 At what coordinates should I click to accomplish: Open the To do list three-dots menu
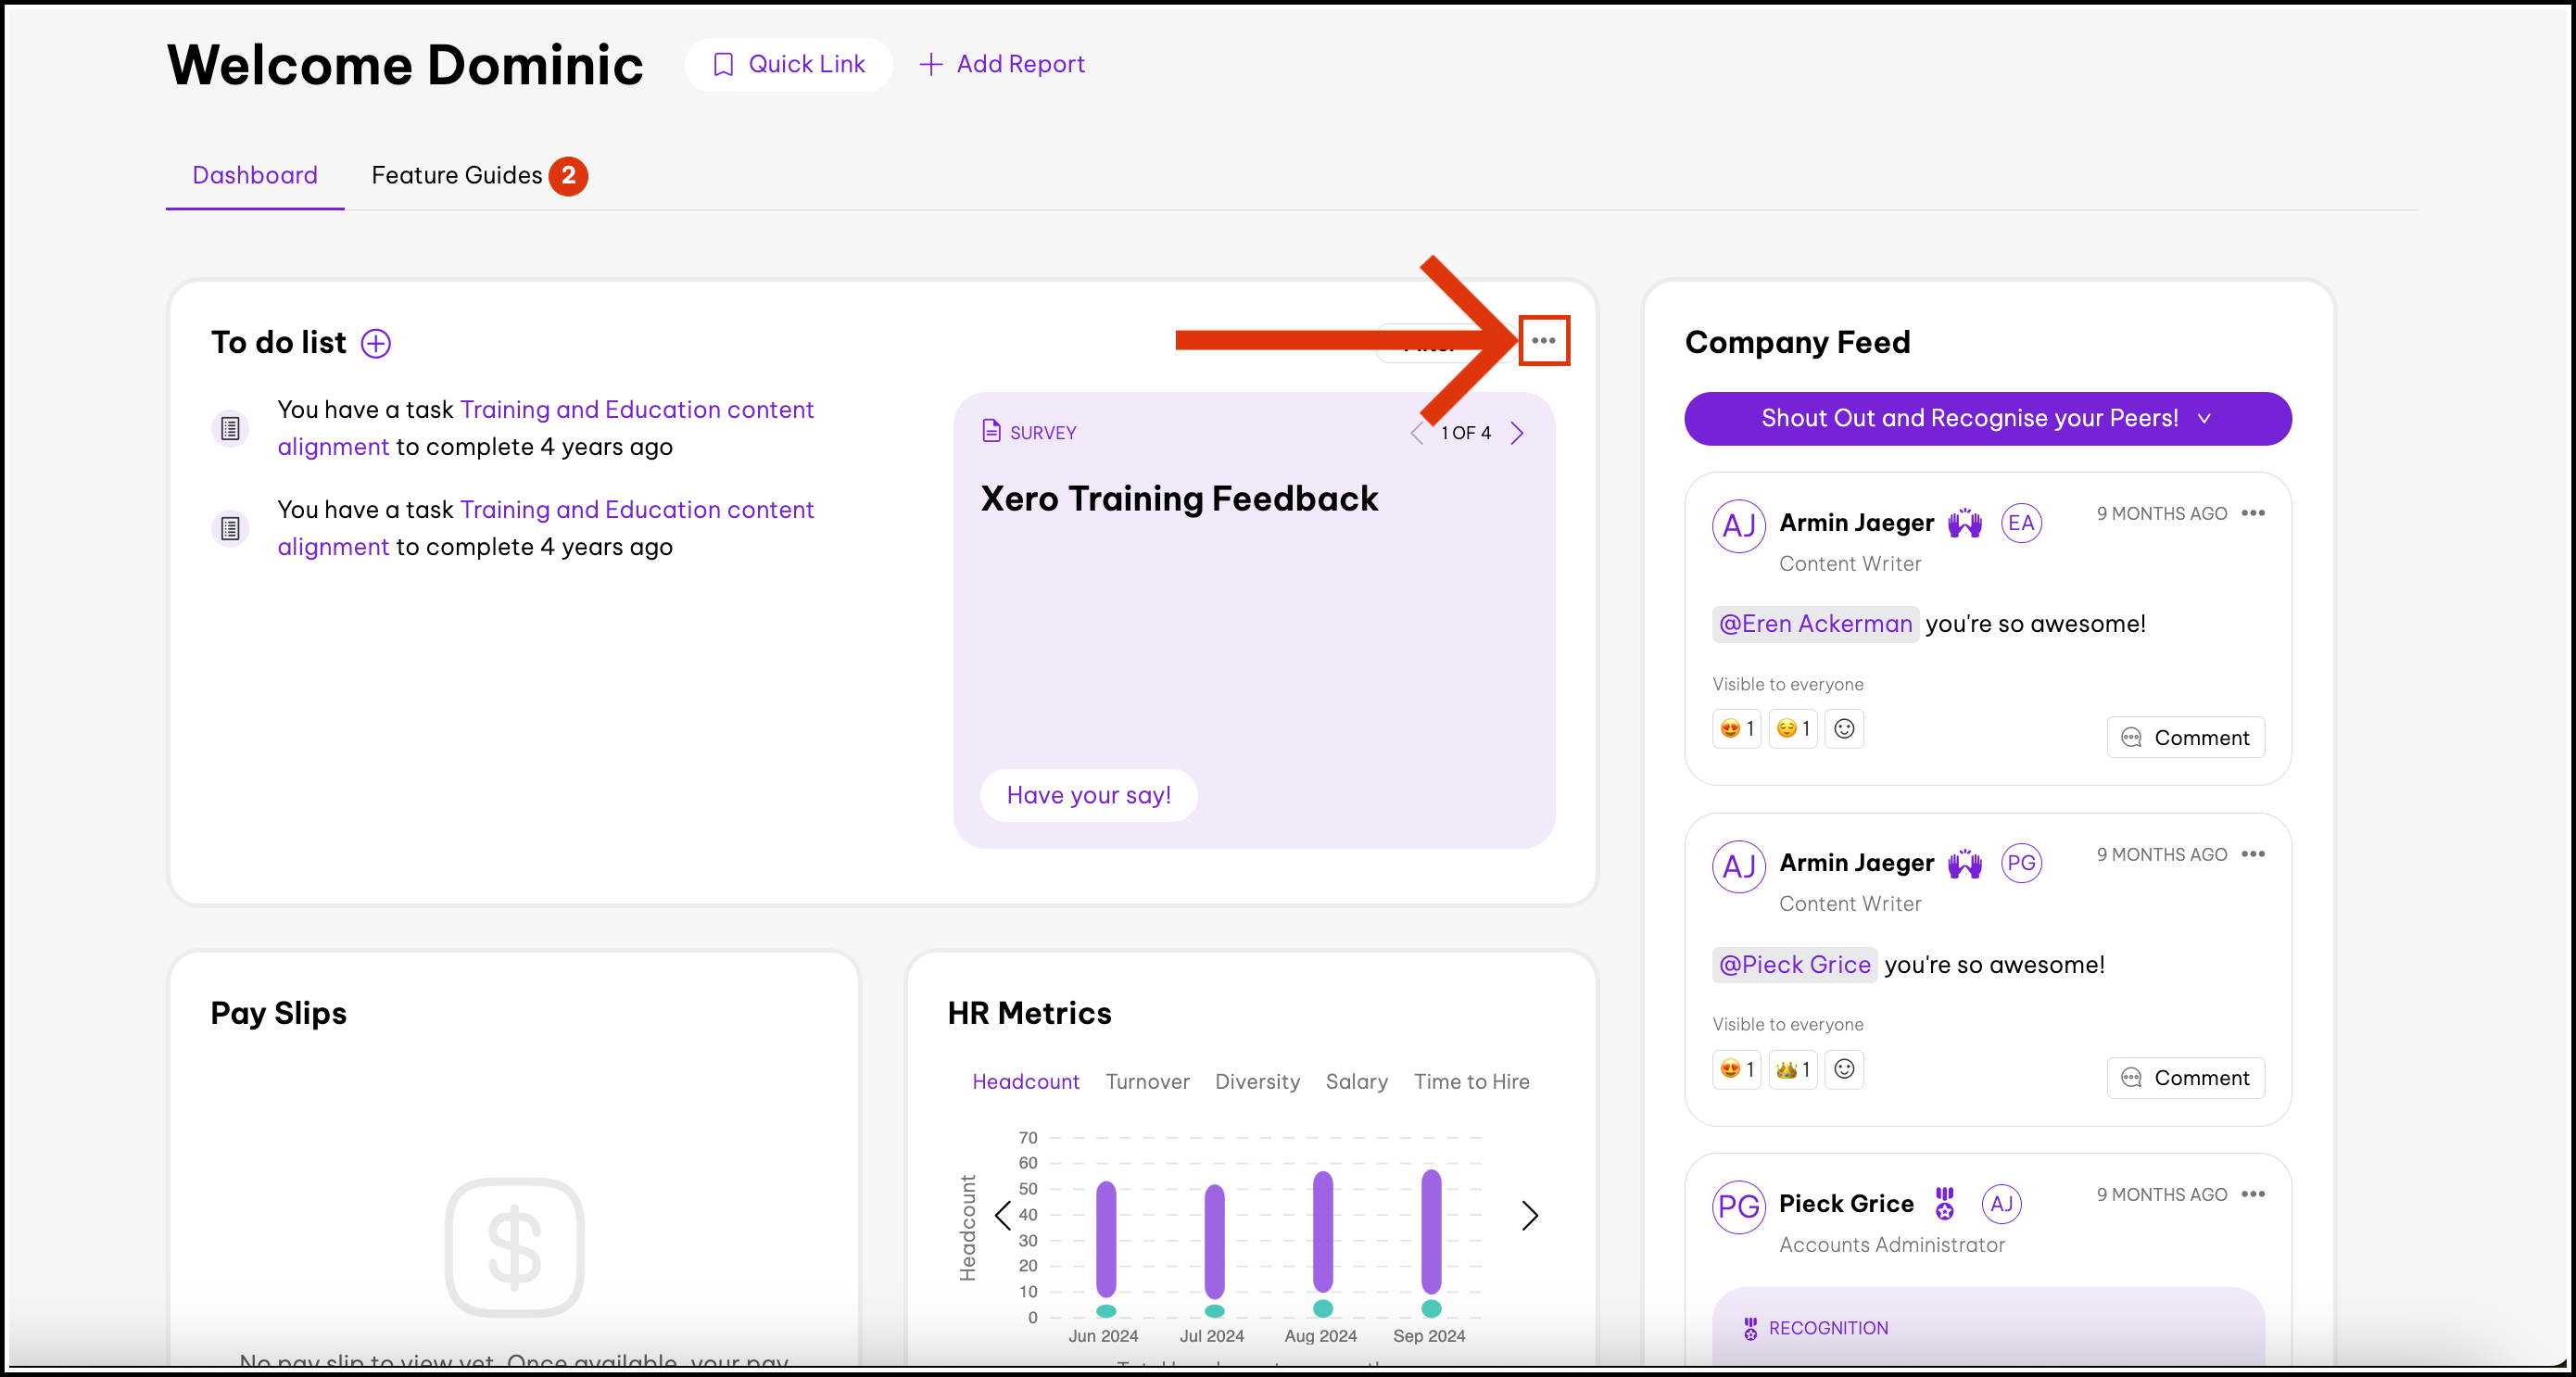click(1543, 341)
